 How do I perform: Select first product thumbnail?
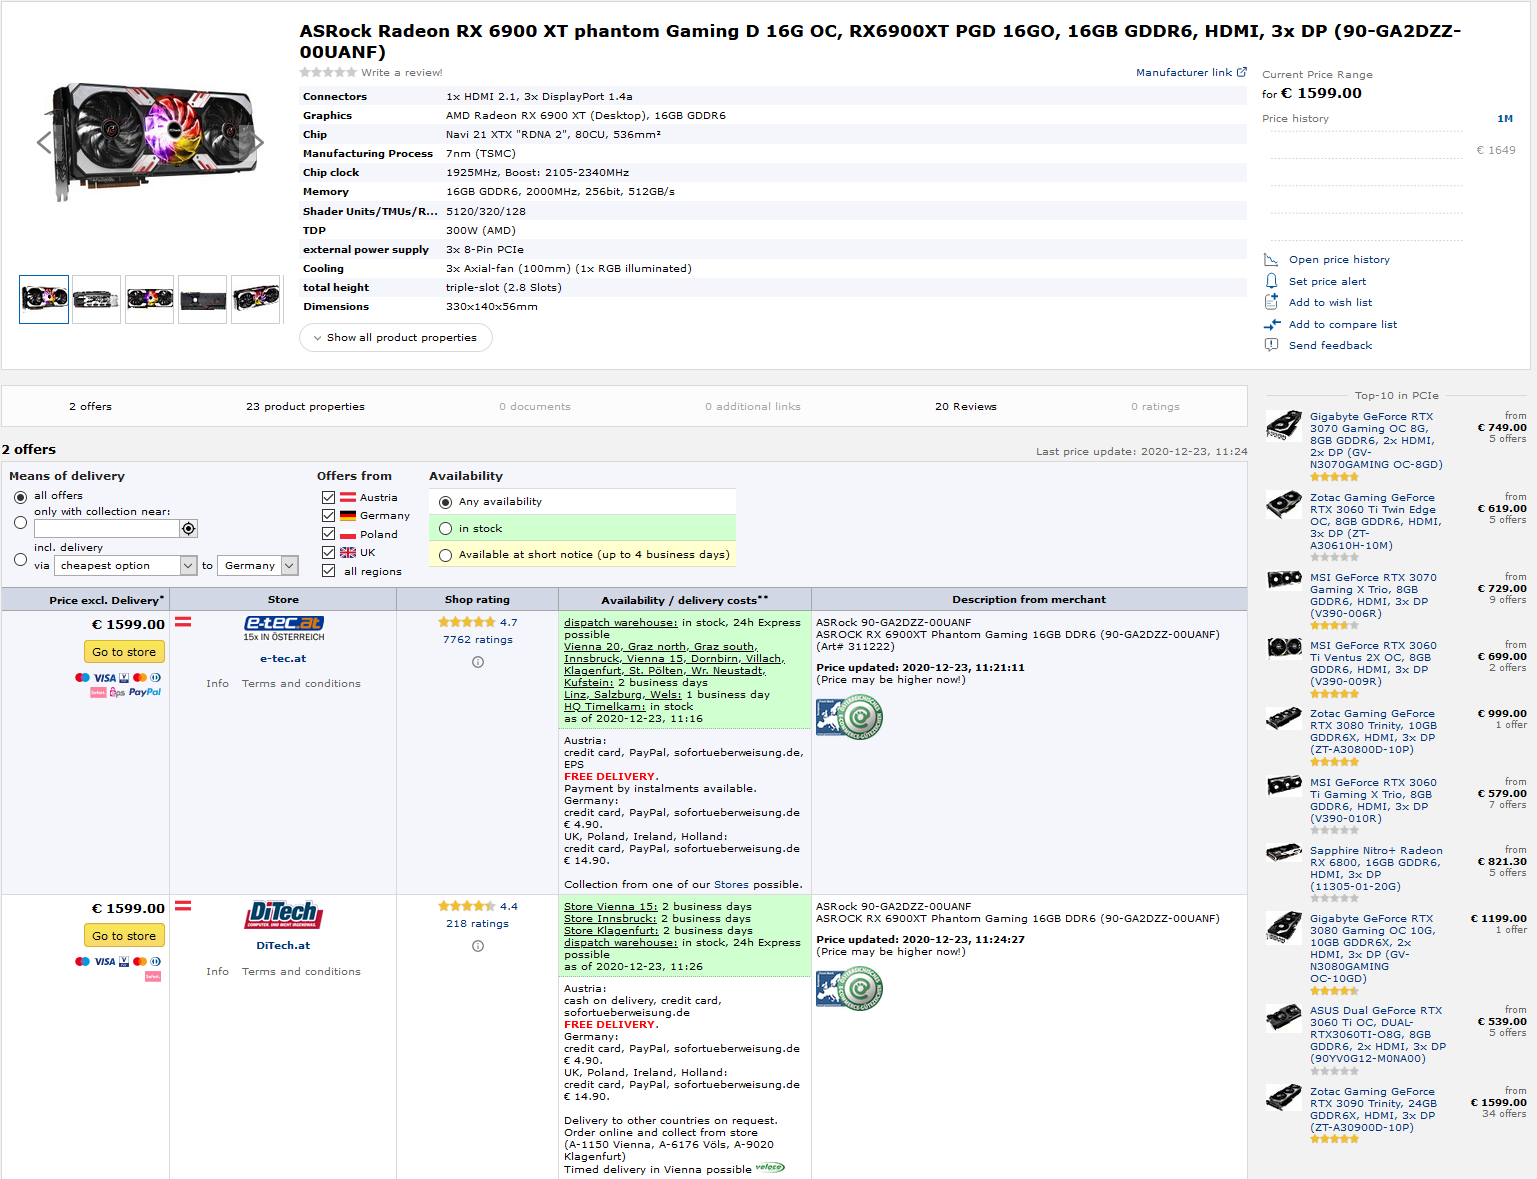[x=44, y=299]
